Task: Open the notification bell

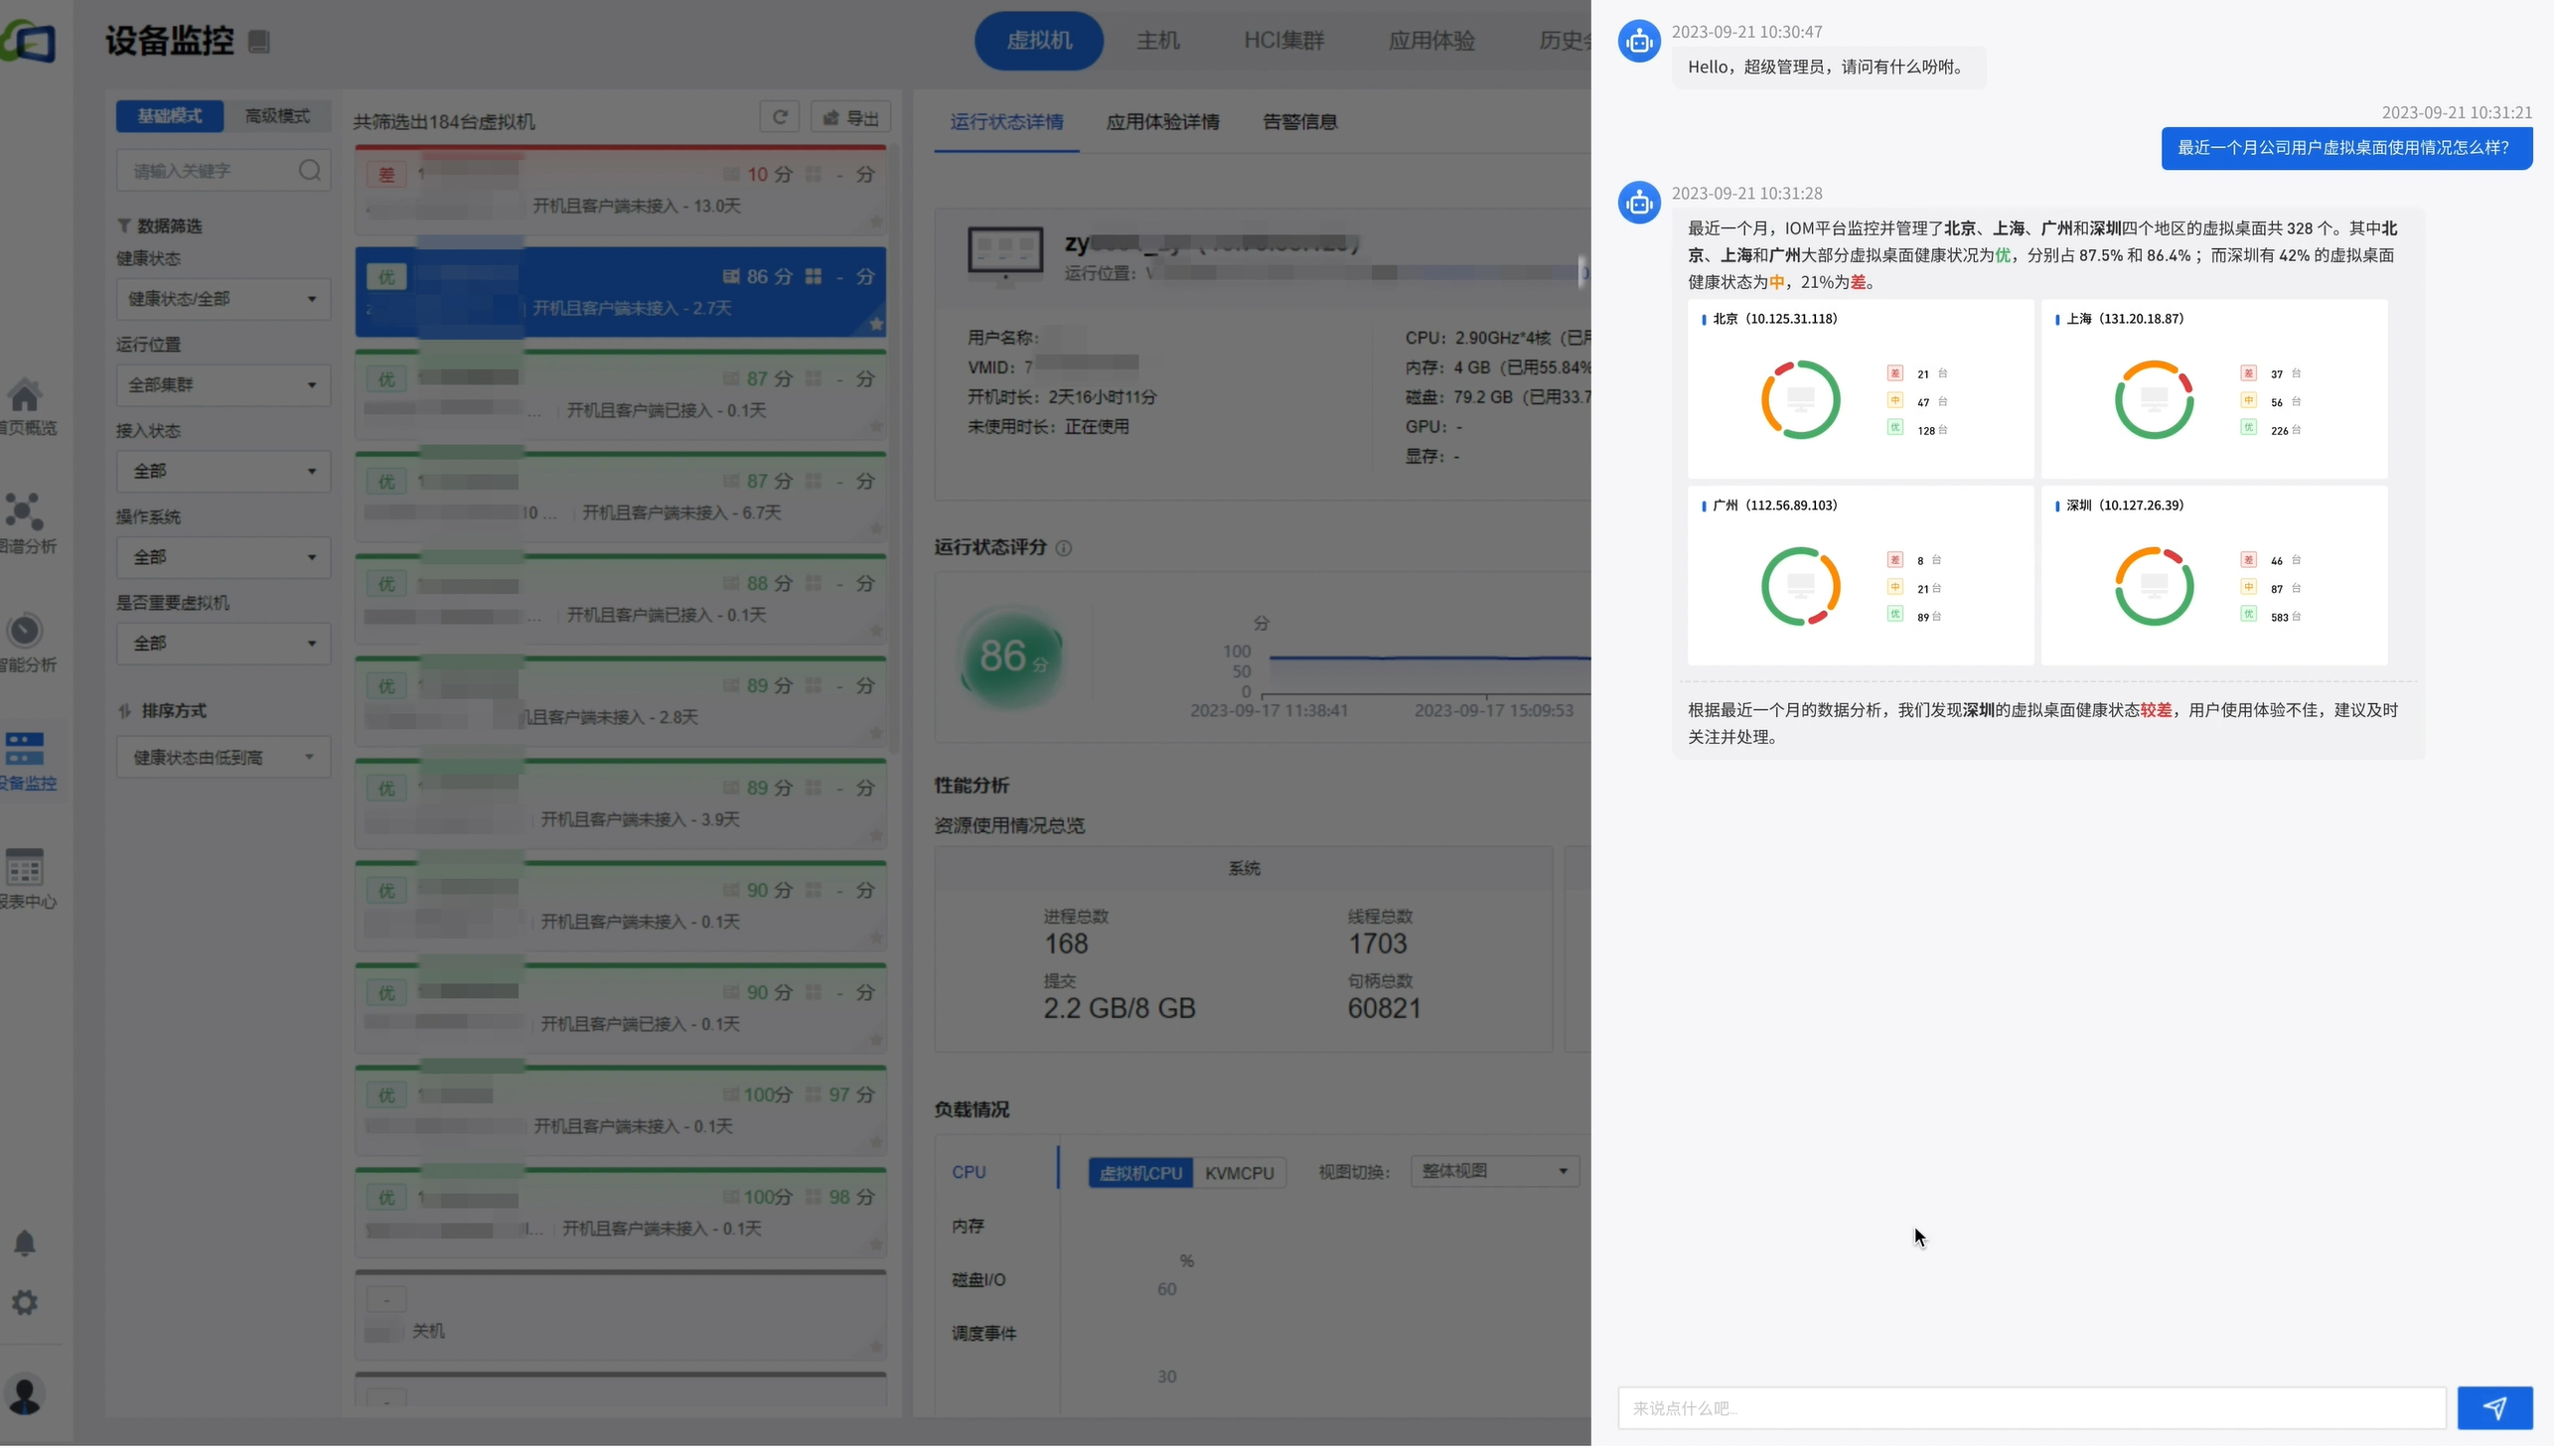Action: pyautogui.click(x=24, y=1243)
